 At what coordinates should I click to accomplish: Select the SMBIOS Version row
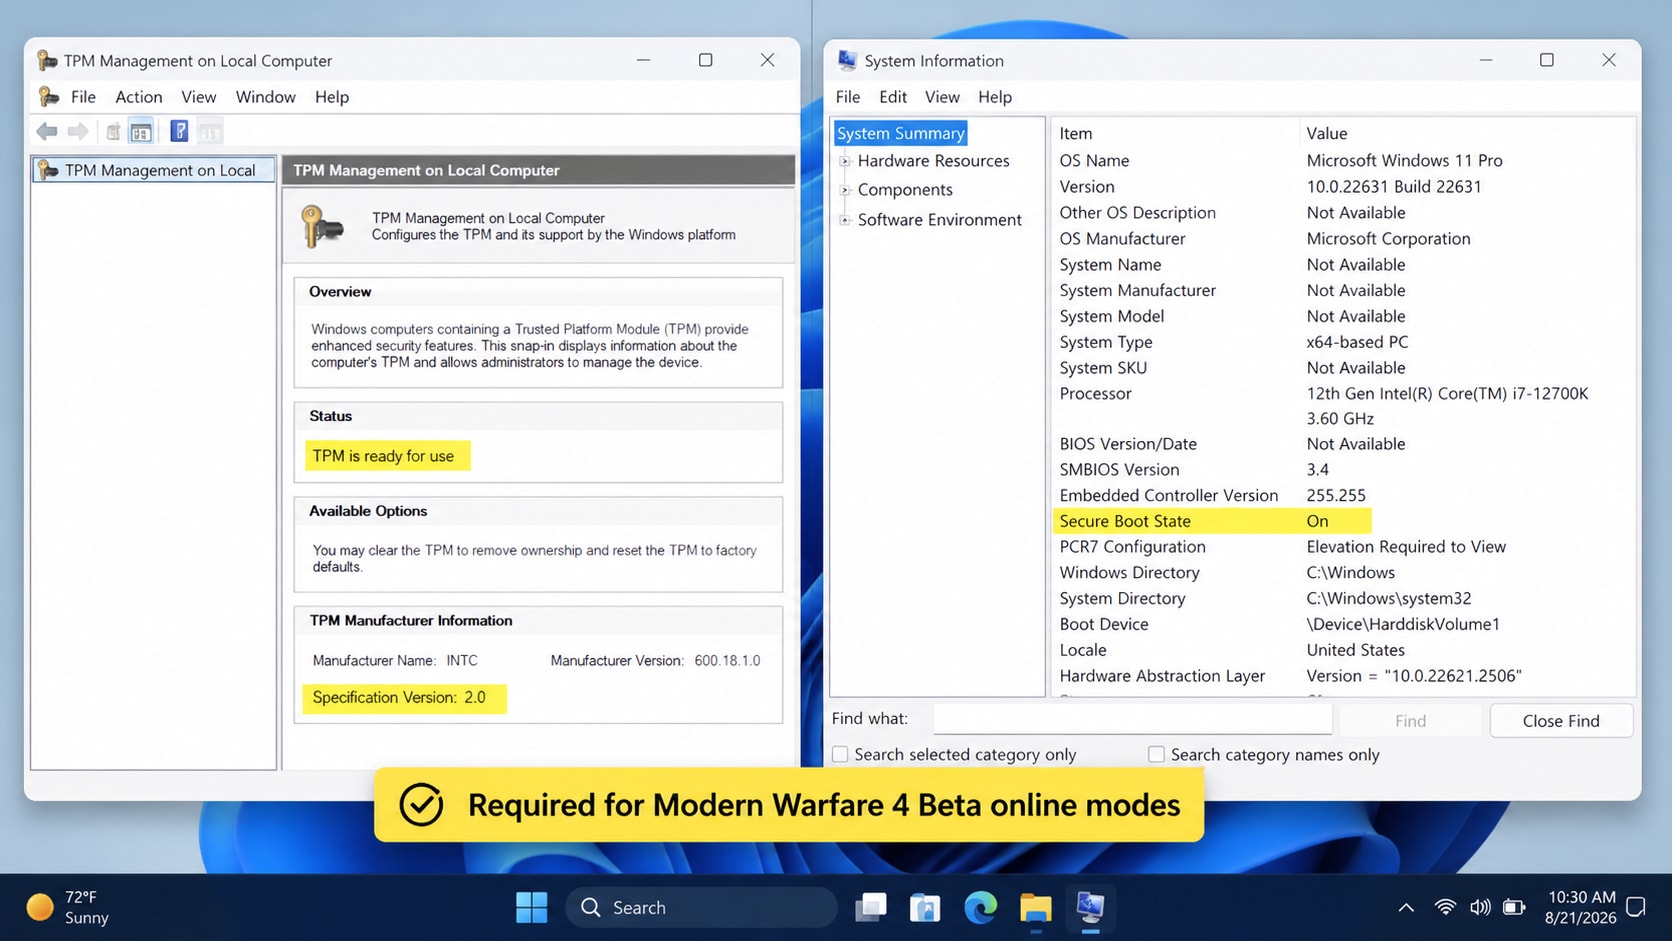click(1342, 470)
